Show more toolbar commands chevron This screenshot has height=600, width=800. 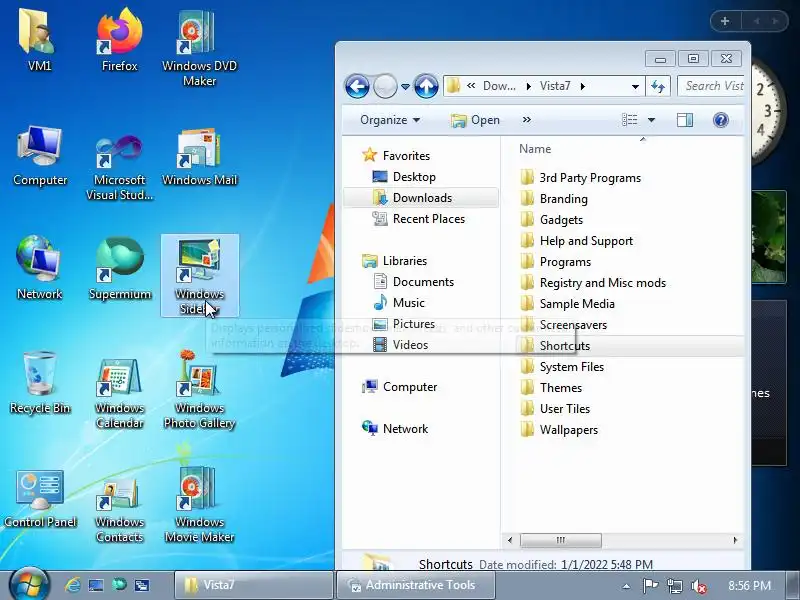tap(527, 120)
